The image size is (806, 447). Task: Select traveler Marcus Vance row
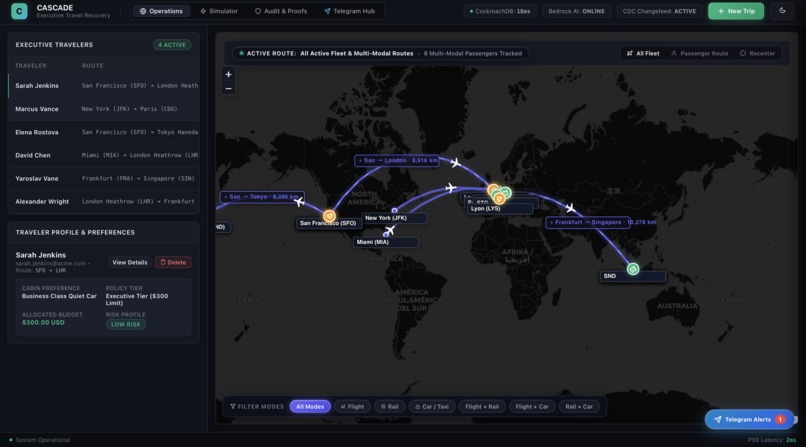104,109
